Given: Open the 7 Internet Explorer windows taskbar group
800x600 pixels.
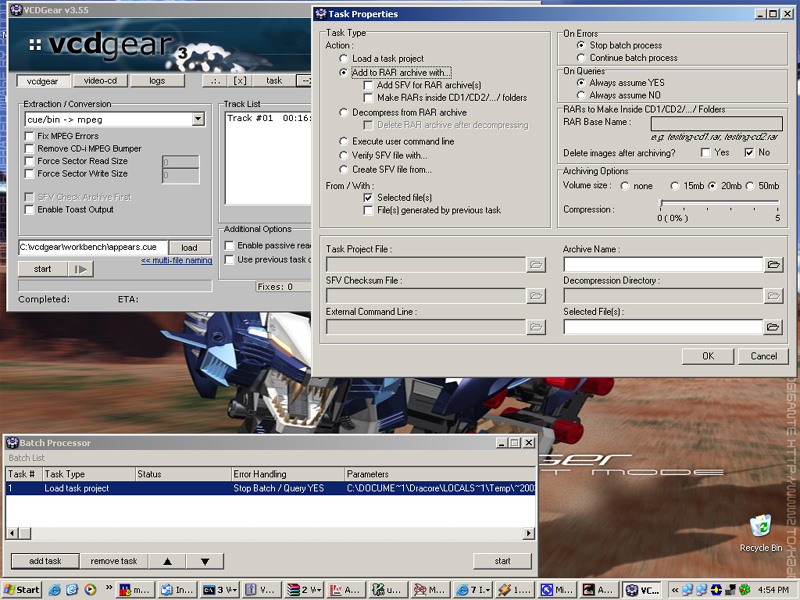Looking at the screenshot, I should 472,590.
